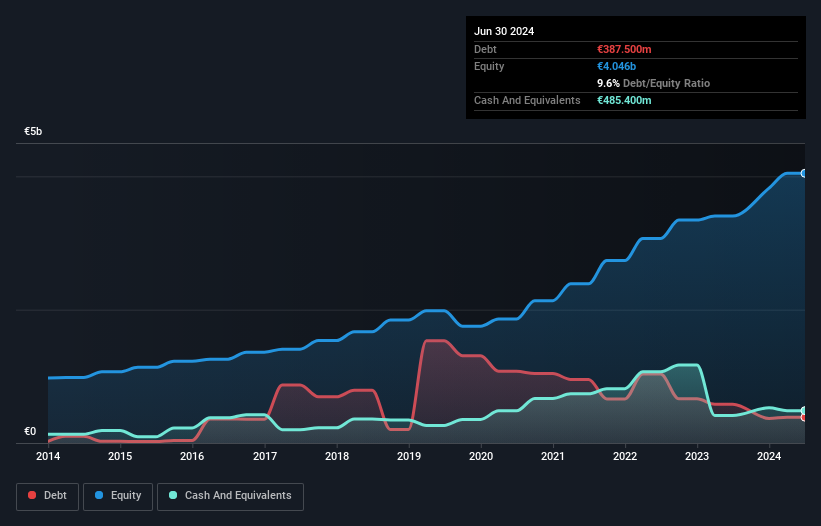The width and height of the screenshot is (821, 526).
Task: Click the €4.046b equity value
Action: (x=616, y=66)
